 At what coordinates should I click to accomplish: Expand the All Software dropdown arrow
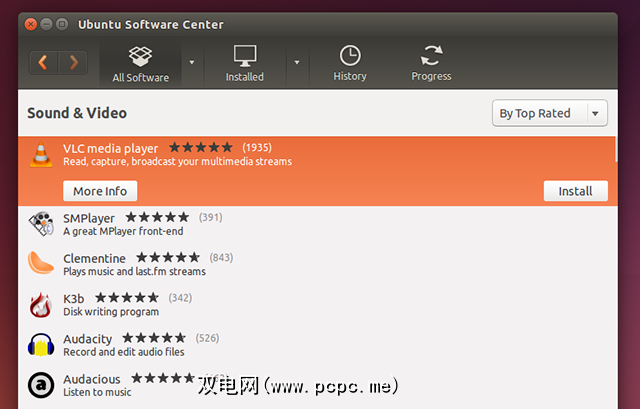(192, 62)
